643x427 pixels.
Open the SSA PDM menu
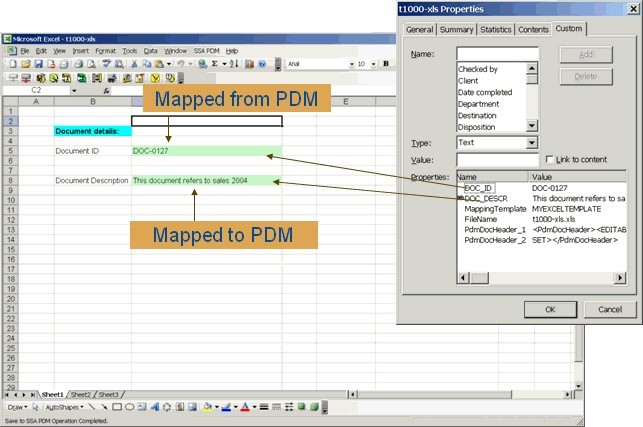point(206,50)
